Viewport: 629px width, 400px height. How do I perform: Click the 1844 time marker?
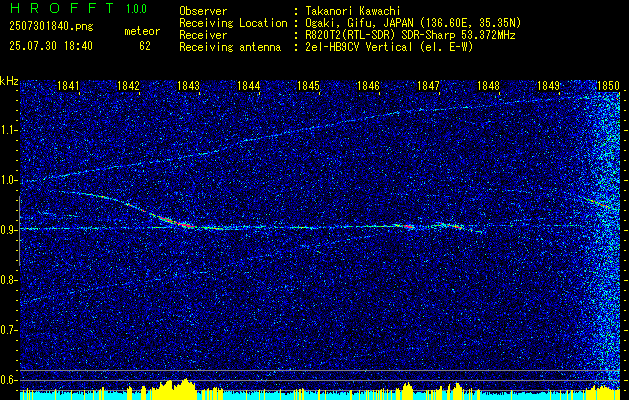[249, 85]
